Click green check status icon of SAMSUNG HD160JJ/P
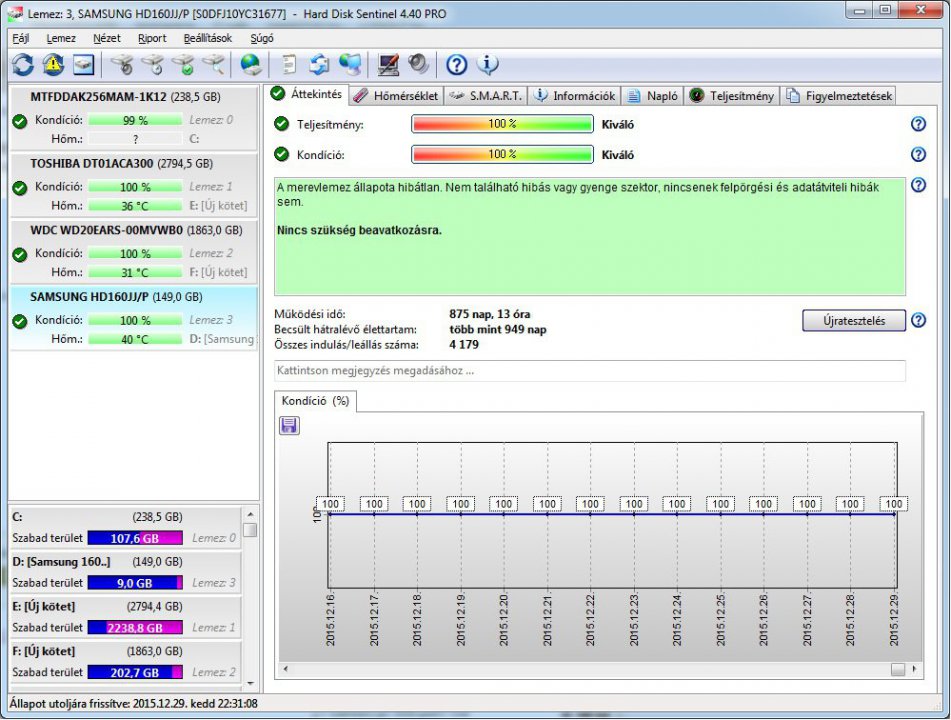Viewport: 951px width, 720px height. (x=19, y=321)
